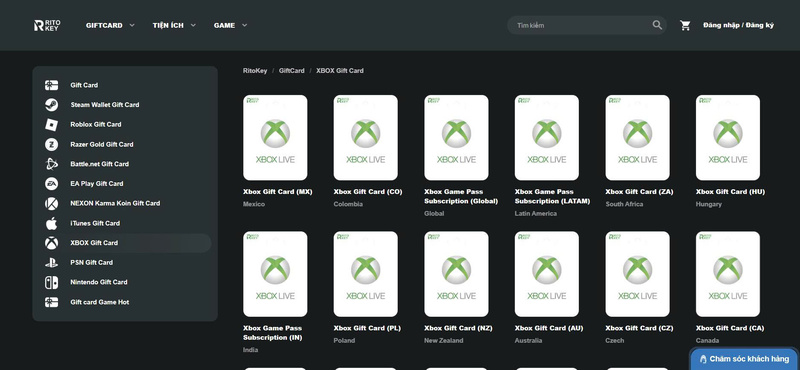Expand the TIỆN ÍCH menu chevron
The image size is (800, 370).
[193, 25]
